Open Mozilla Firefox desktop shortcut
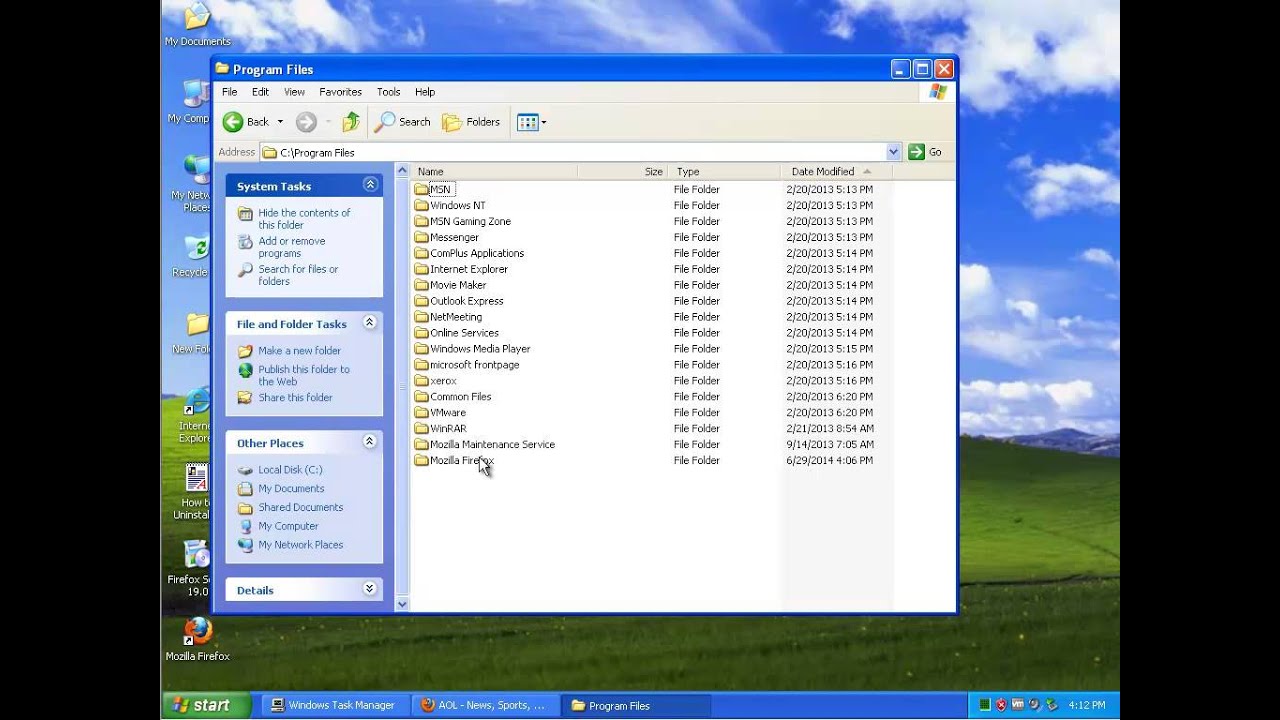 pos(197,640)
